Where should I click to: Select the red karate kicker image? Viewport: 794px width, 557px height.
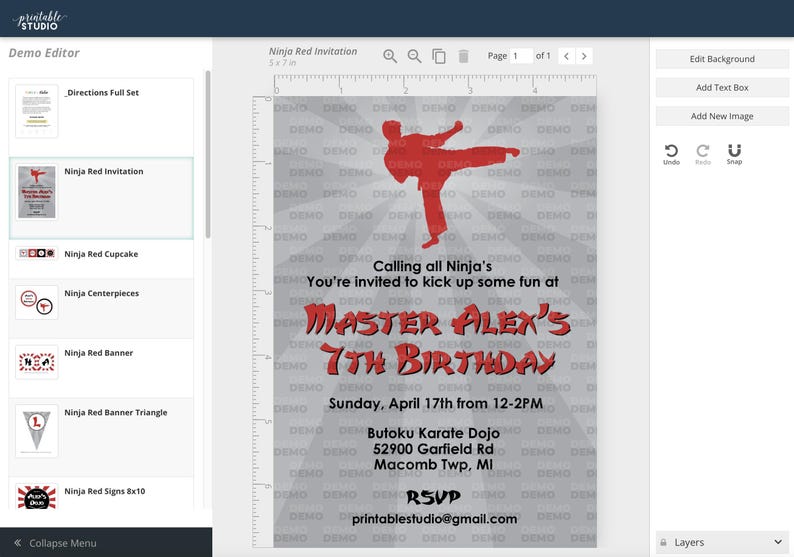tap(451, 183)
